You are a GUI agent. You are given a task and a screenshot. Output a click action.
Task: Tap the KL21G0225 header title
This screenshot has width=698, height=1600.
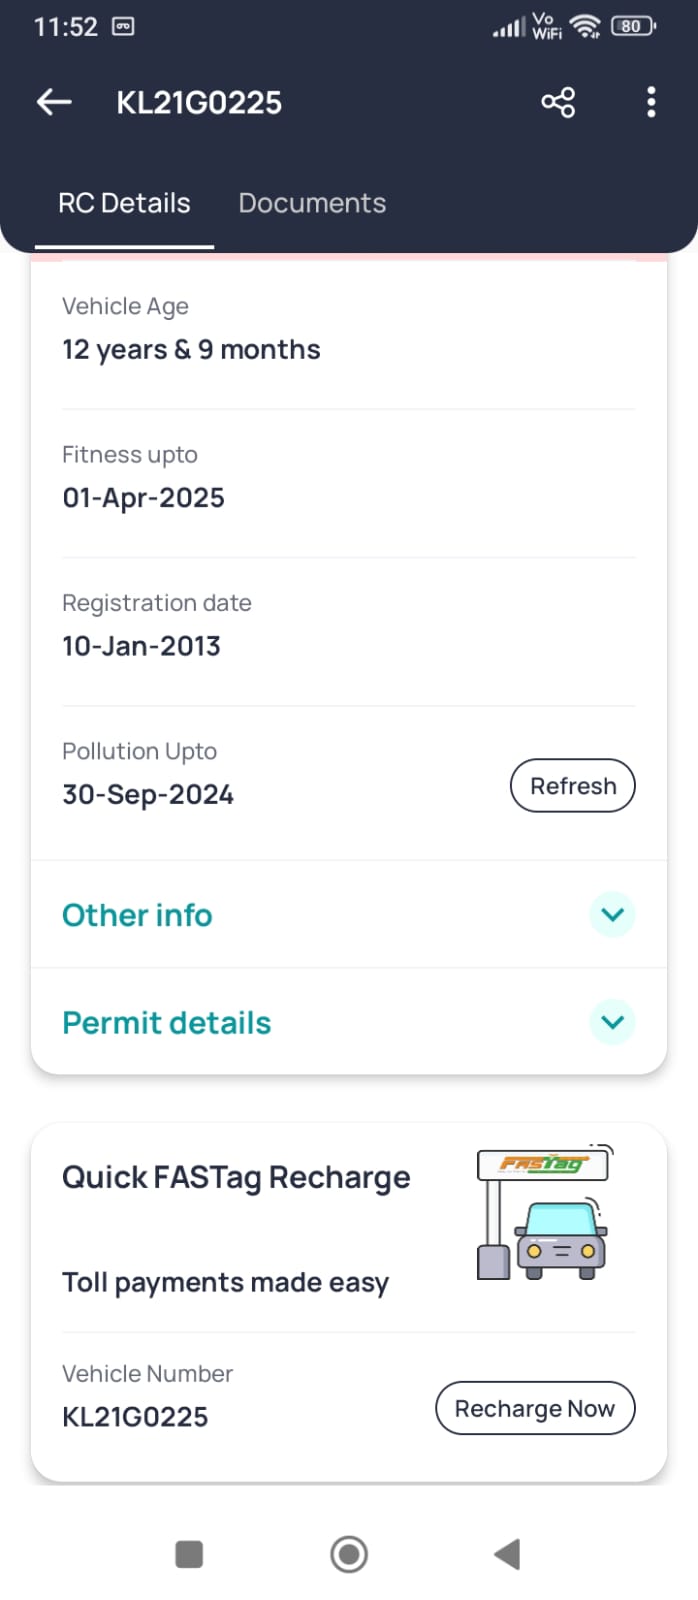tap(199, 103)
